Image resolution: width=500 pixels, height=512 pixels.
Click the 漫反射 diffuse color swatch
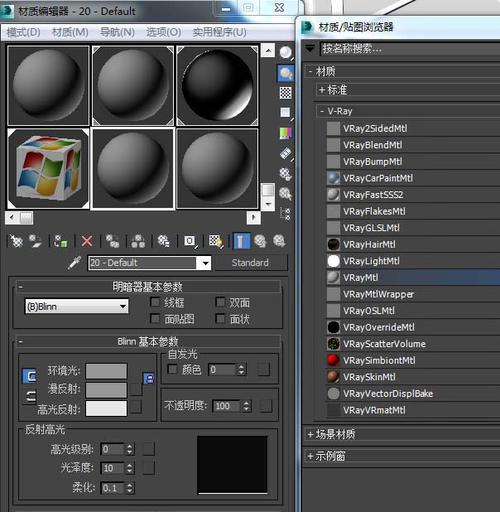pos(106,389)
